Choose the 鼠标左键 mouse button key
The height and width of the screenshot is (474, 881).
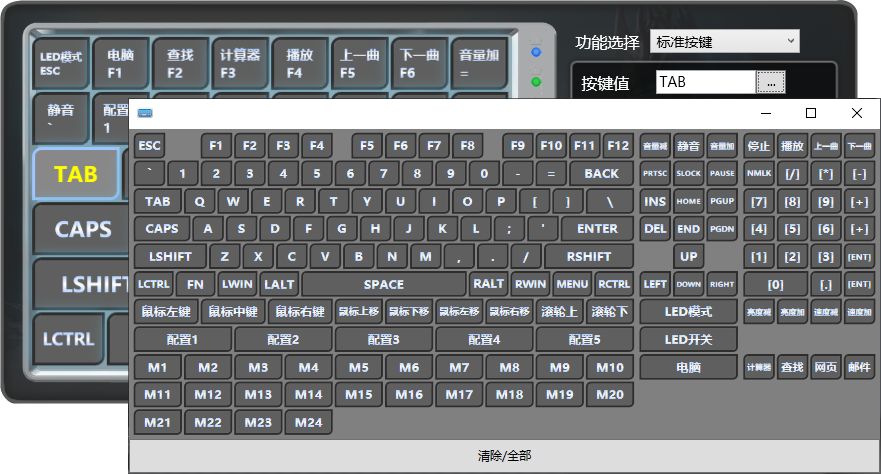tap(166, 312)
